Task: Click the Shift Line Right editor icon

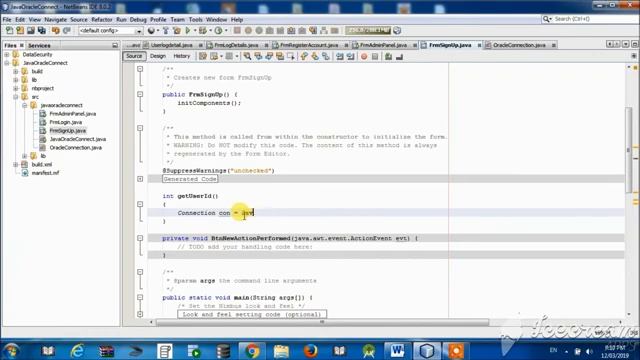Action: click(351, 56)
